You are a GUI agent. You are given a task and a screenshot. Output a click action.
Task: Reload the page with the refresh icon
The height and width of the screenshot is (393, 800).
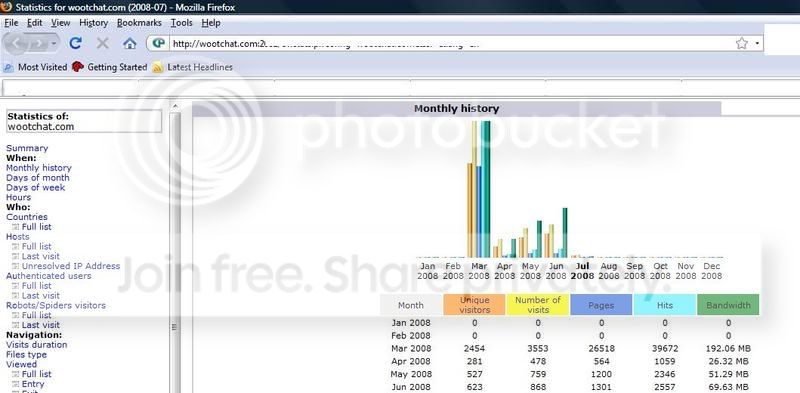pyautogui.click(x=76, y=43)
